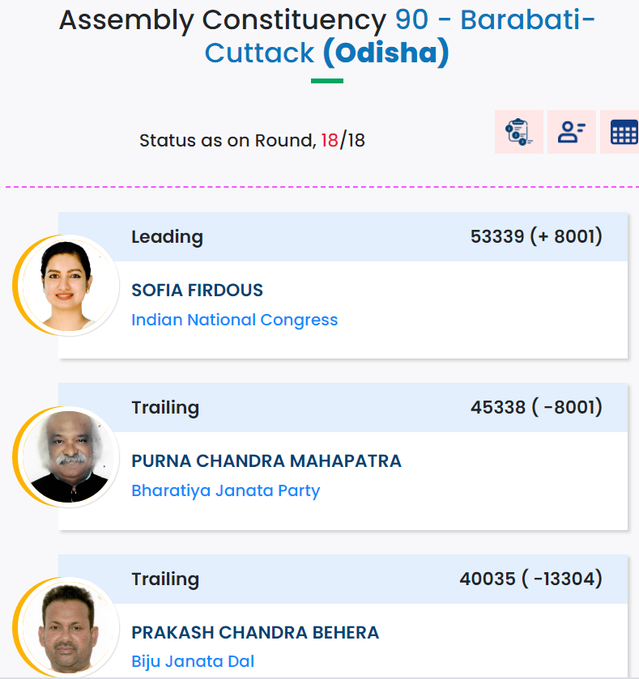Click the Trailing label above Purna Chandra
Screen dimensions: 639x679
(165, 407)
